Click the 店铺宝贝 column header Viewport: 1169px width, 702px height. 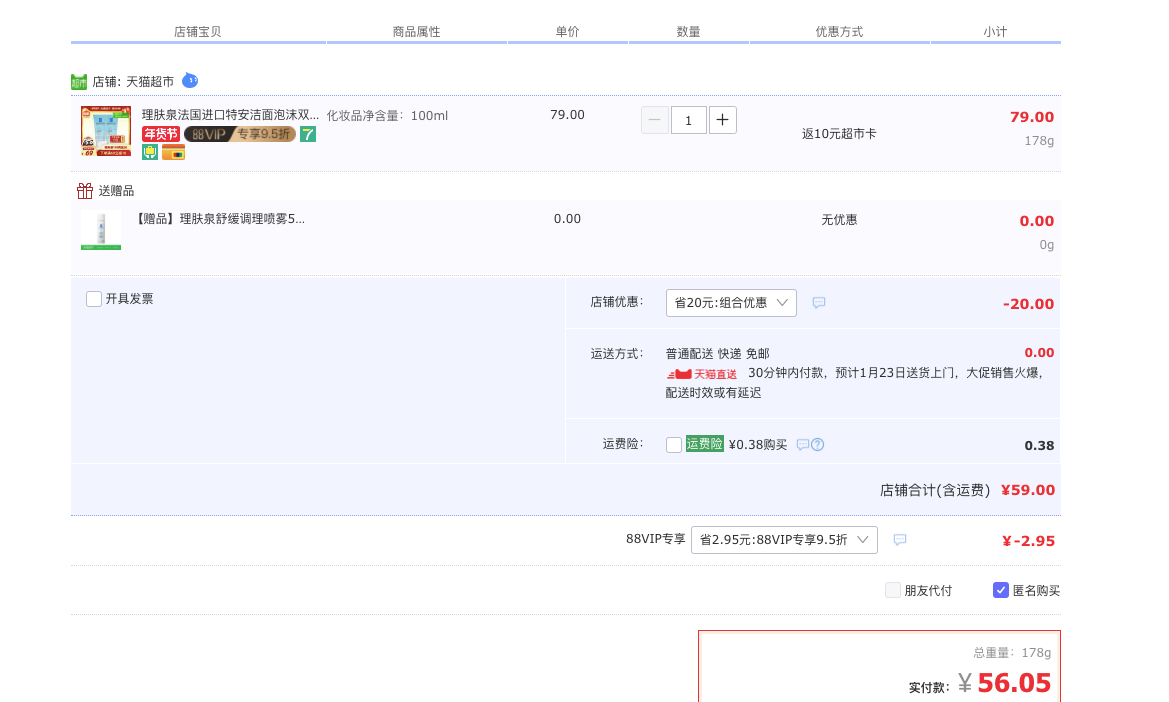tap(198, 31)
